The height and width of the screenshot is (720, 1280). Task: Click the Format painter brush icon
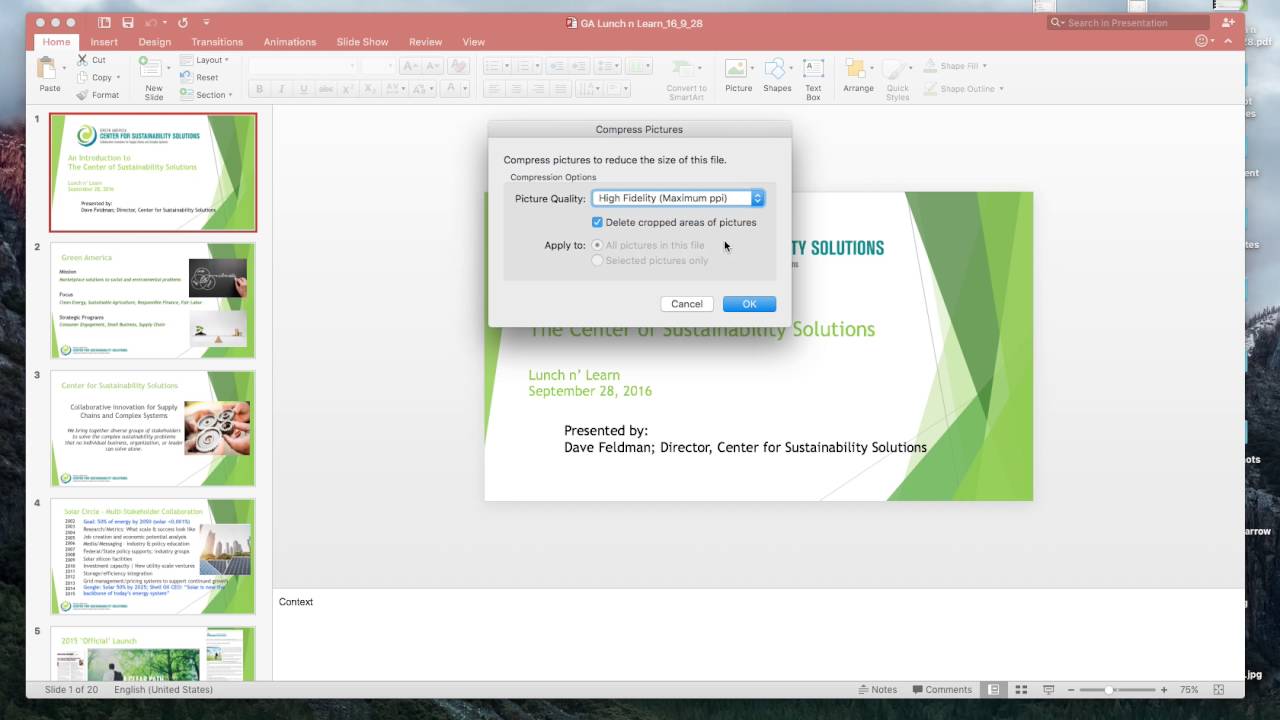click(82, 95)
